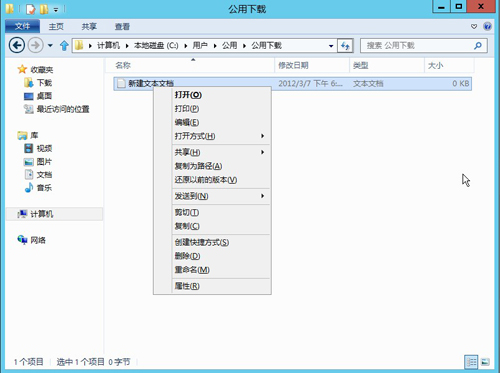Click the 新建文本文档 file icon

121,83
